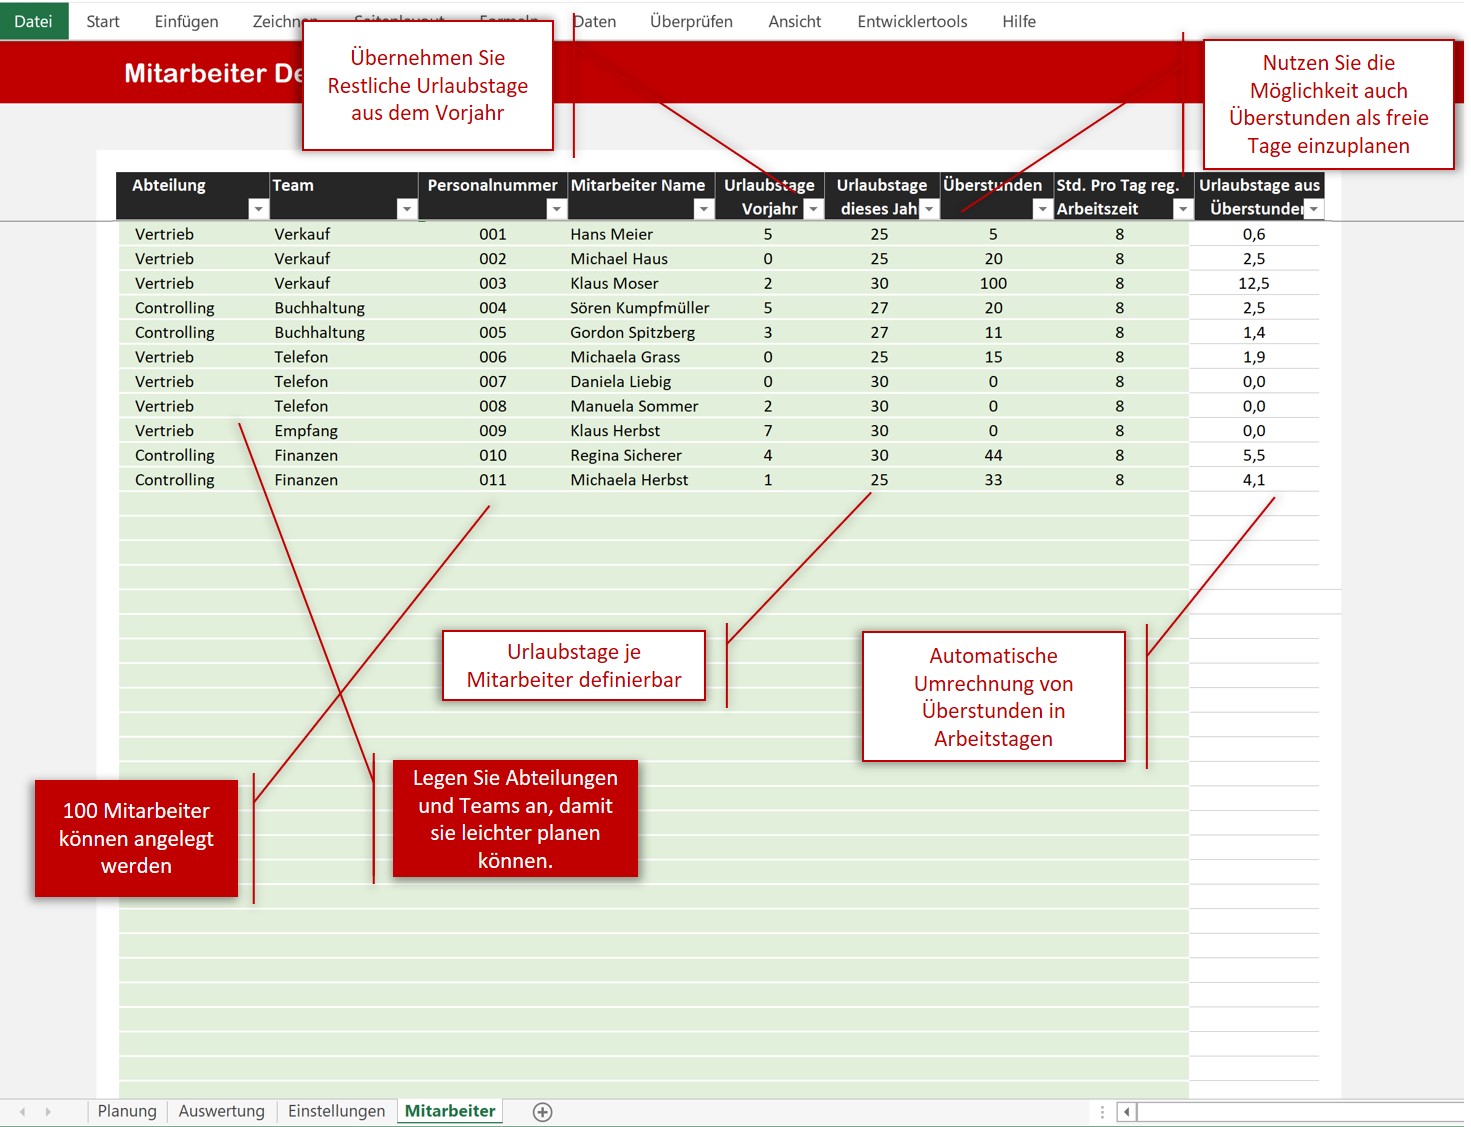Go to the Auswertung sheet tab

[221, 1111]
